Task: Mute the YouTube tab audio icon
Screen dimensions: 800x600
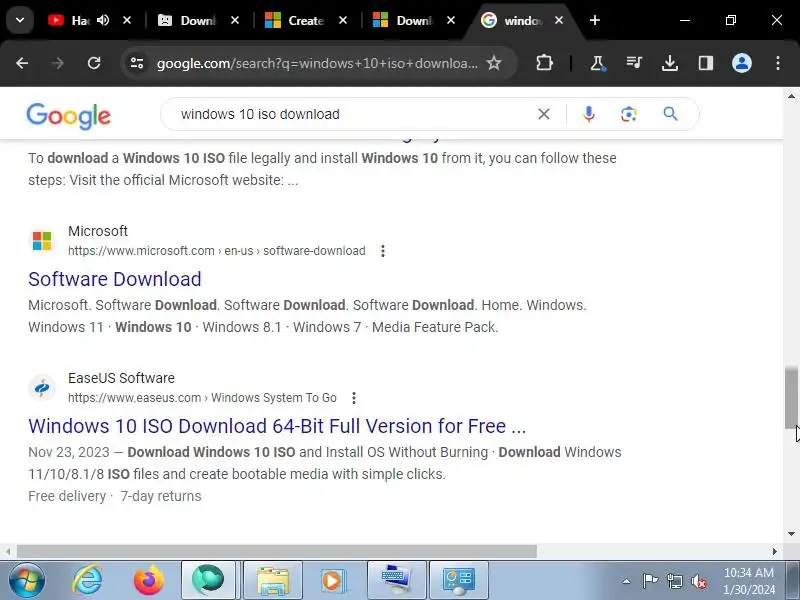Action: coord(103,20)
